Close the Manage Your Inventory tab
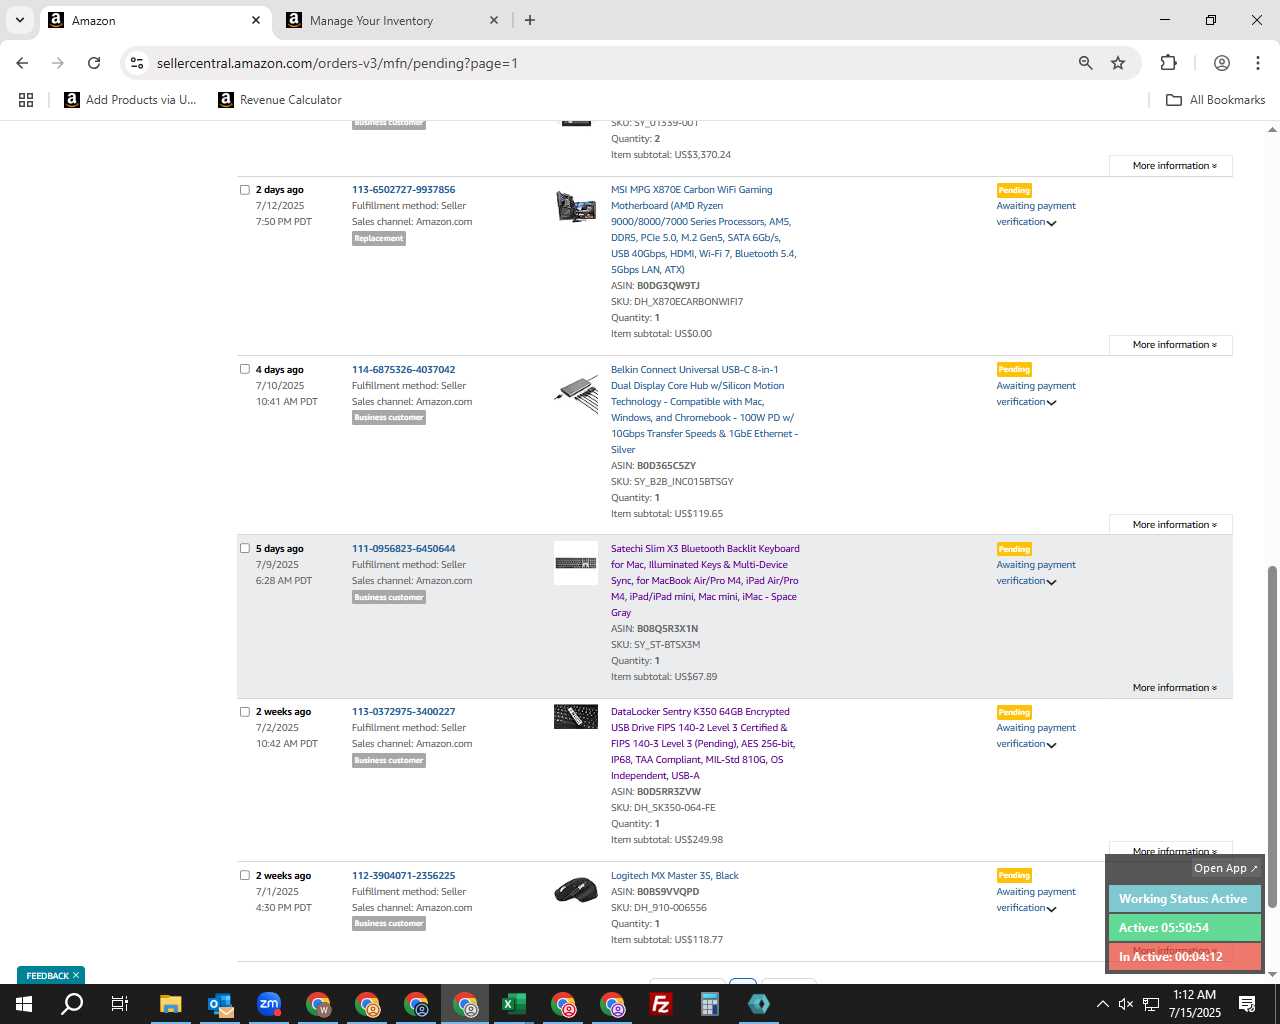Screen dimensions: 1280x1024 tap(494, 20)
